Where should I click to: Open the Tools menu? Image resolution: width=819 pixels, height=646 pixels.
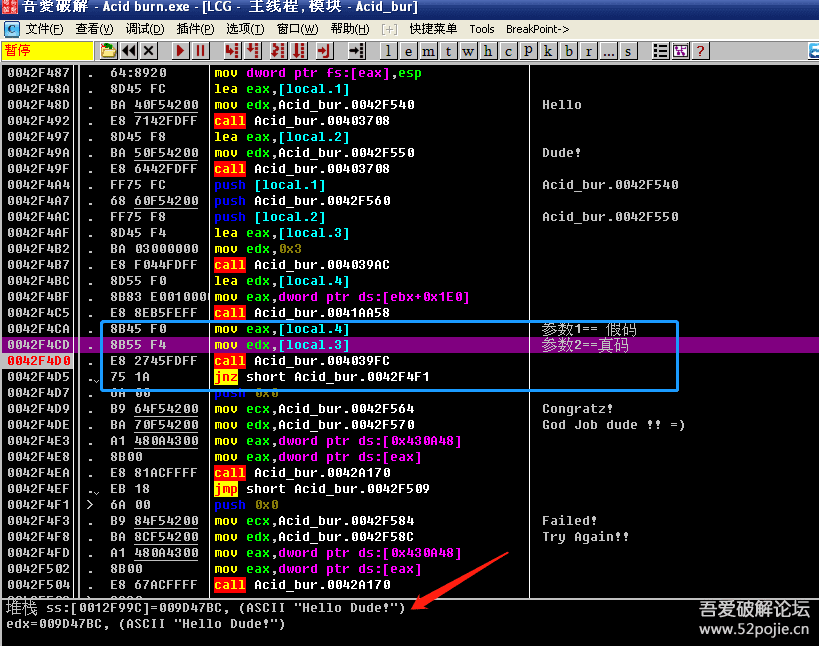pyautogui.click(x=481, y=29)
